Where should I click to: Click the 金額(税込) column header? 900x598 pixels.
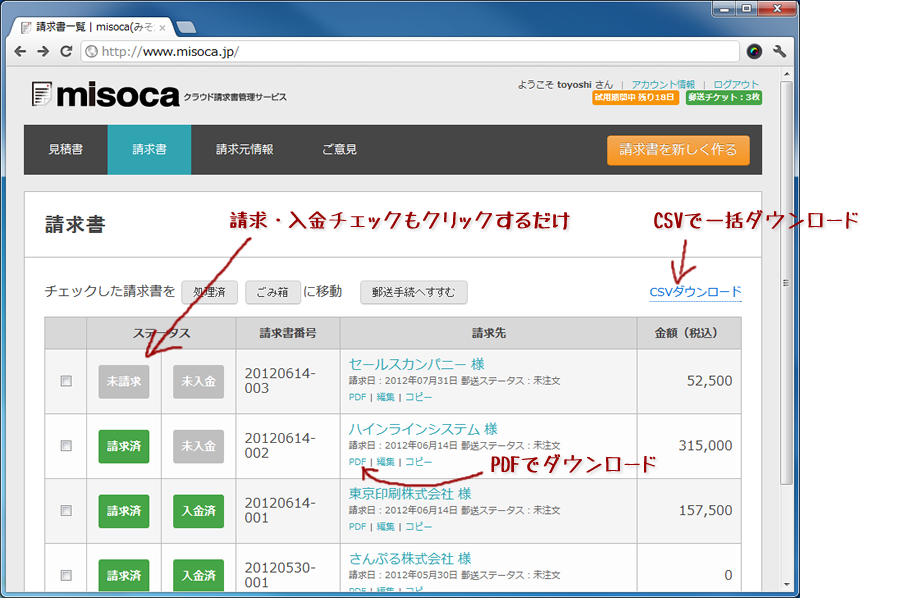(687, 333)
